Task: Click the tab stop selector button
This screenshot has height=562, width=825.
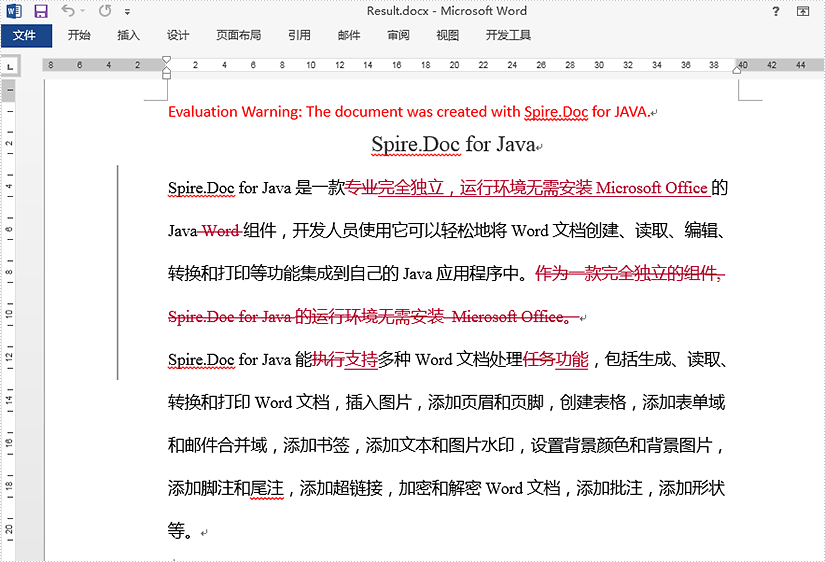Action: point(10,67)
